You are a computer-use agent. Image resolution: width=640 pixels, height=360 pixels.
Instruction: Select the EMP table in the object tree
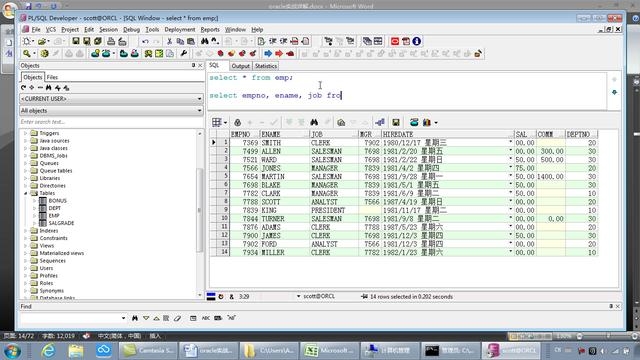coord(54,216)
